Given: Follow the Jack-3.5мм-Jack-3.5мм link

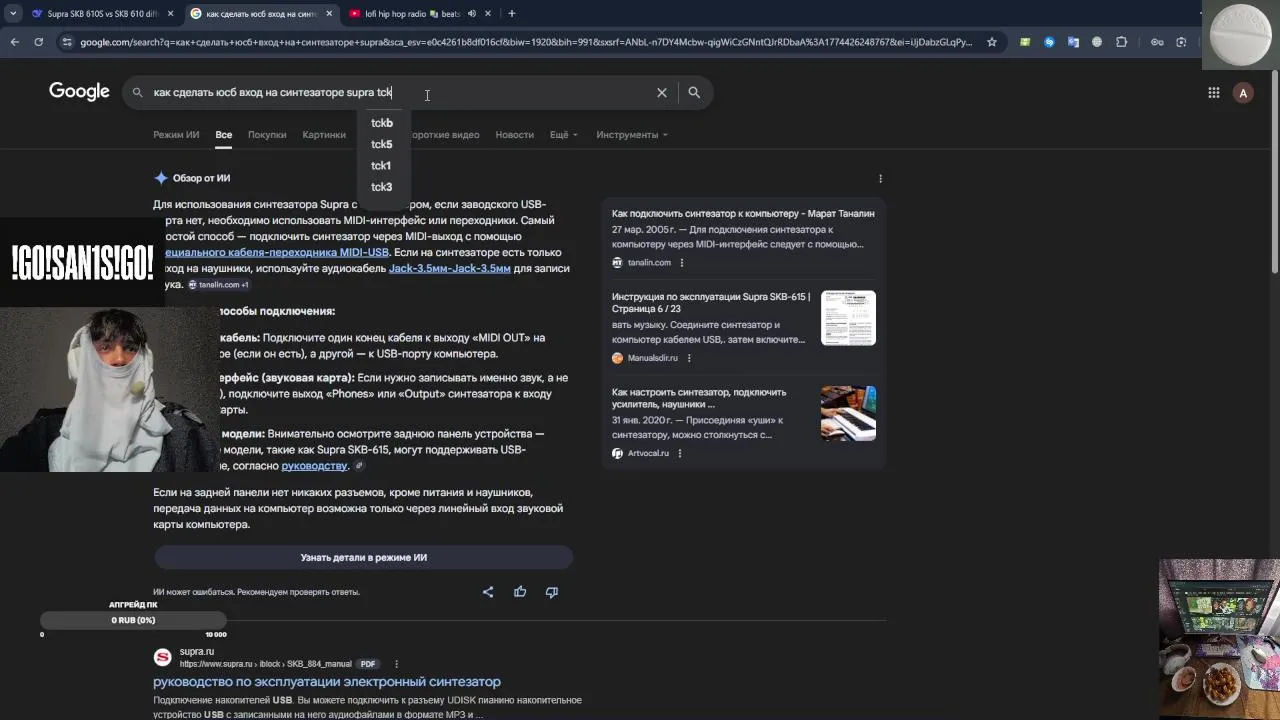Looking at the screenshot, I should tap(449, 268).
